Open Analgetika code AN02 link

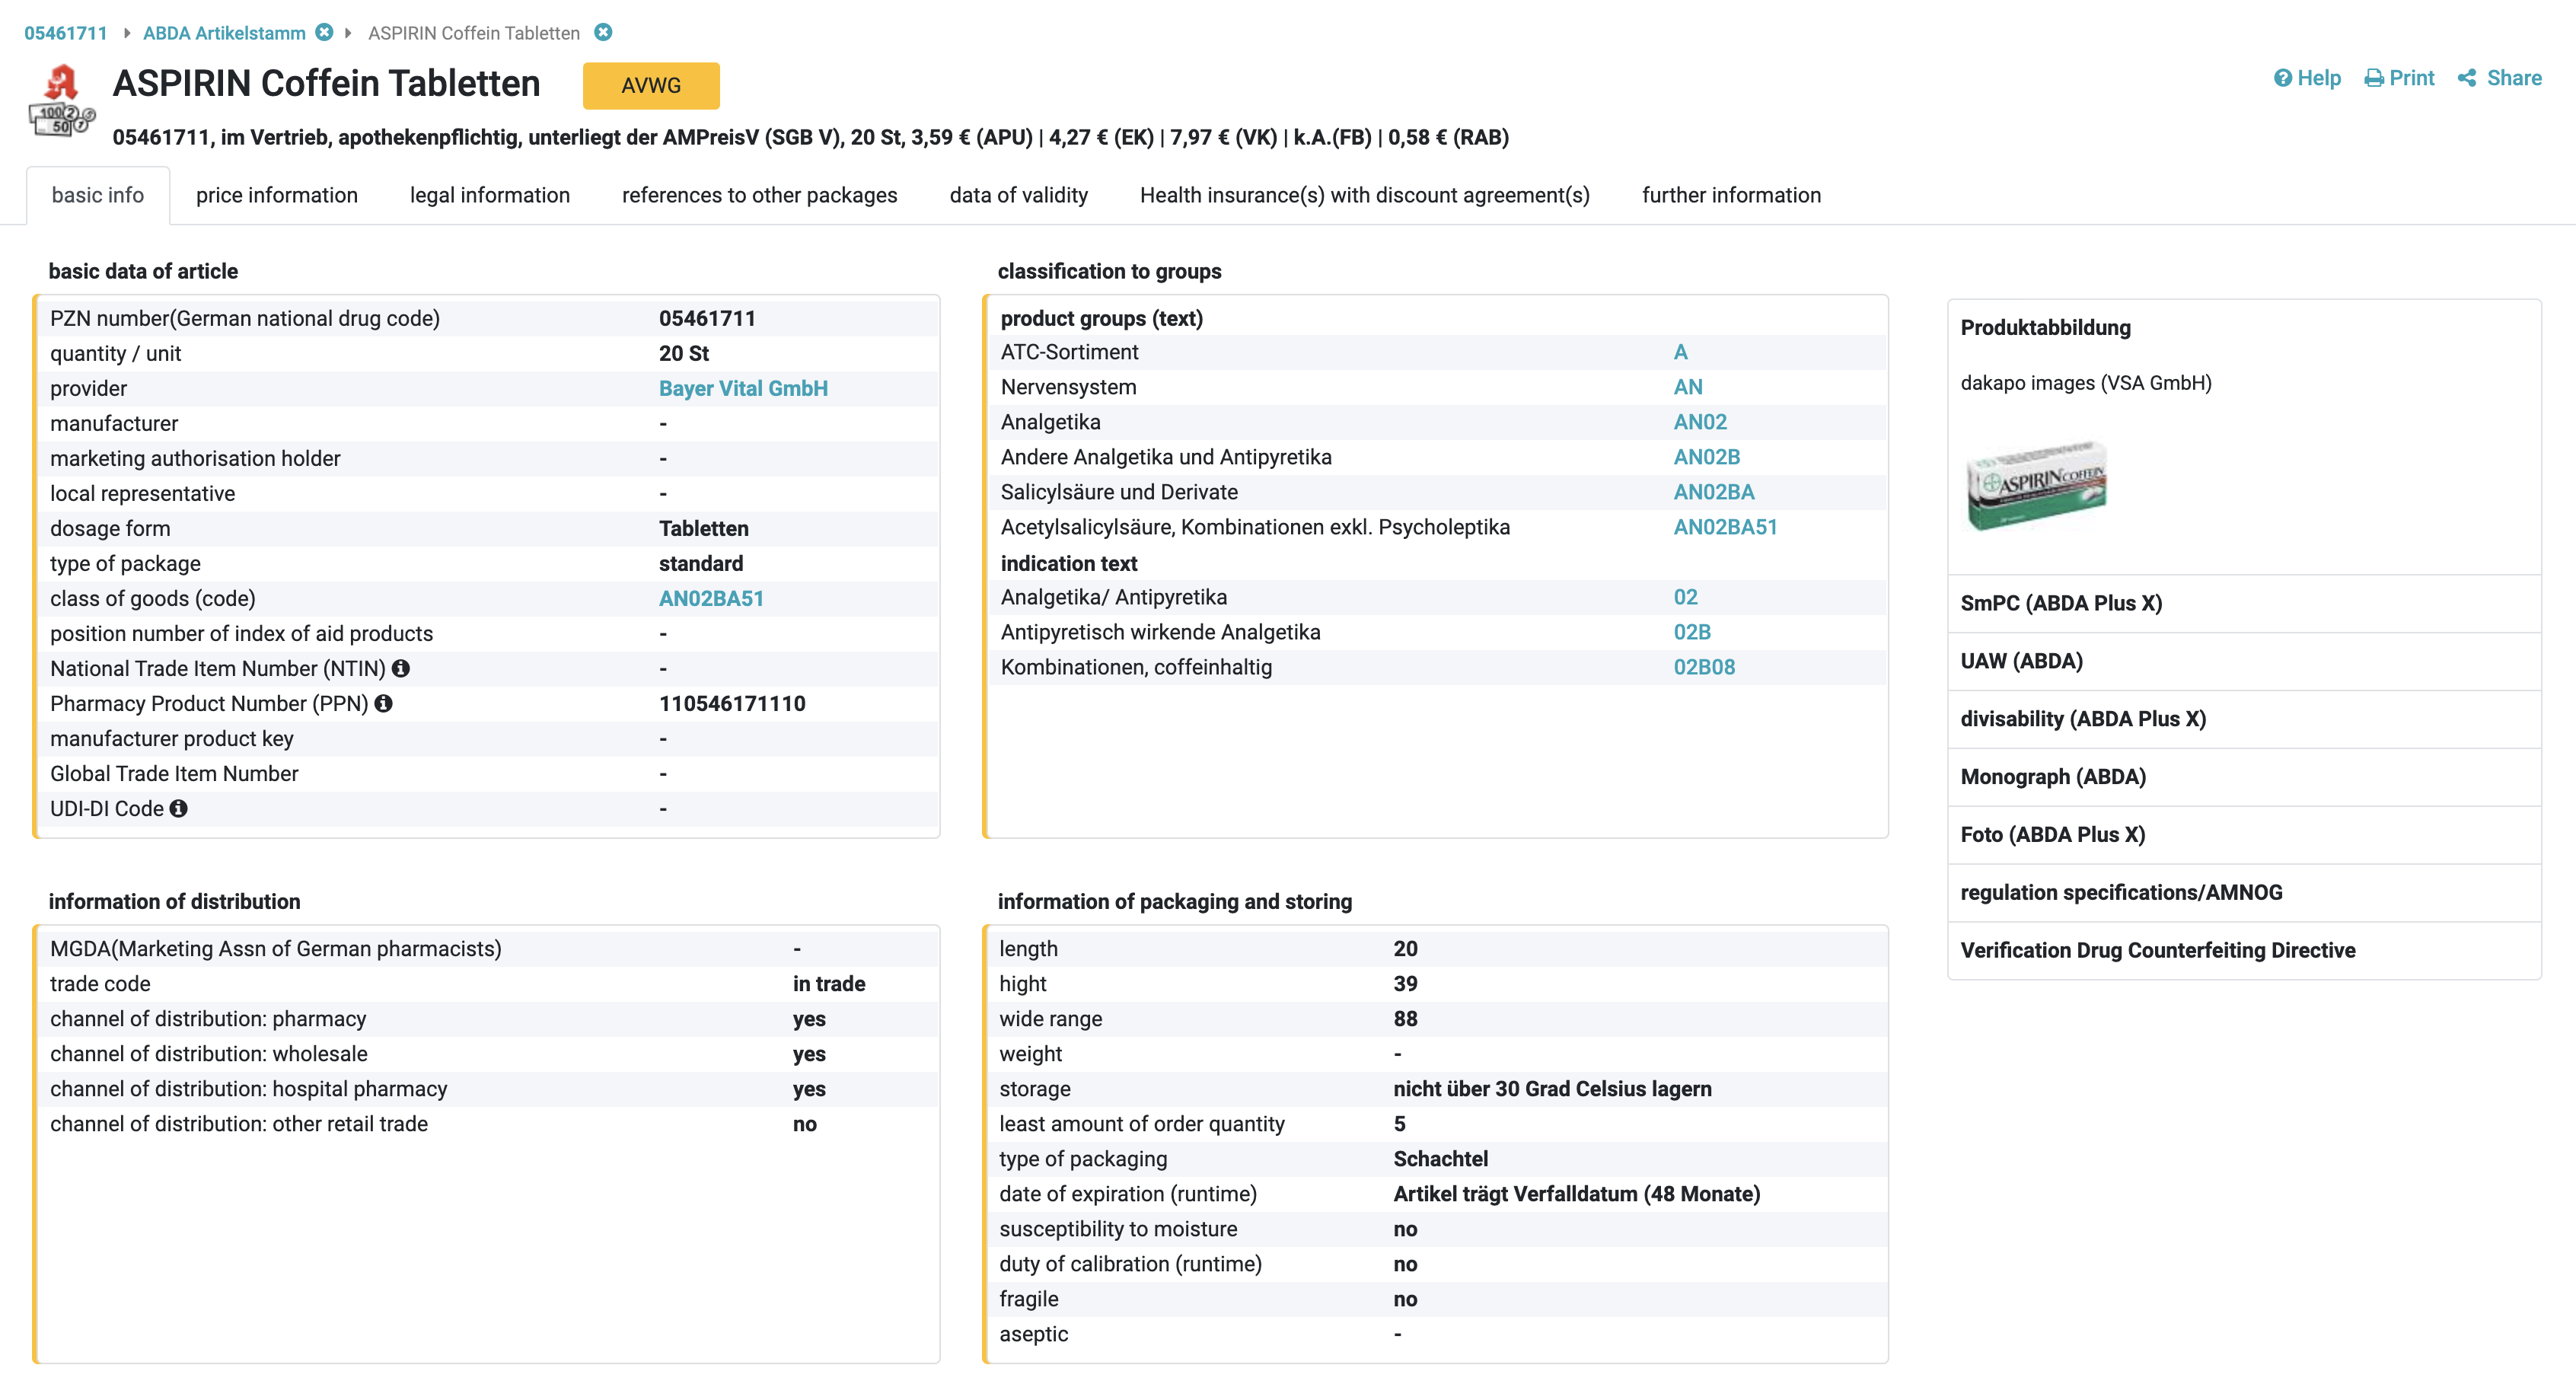tap(1700, 422)
